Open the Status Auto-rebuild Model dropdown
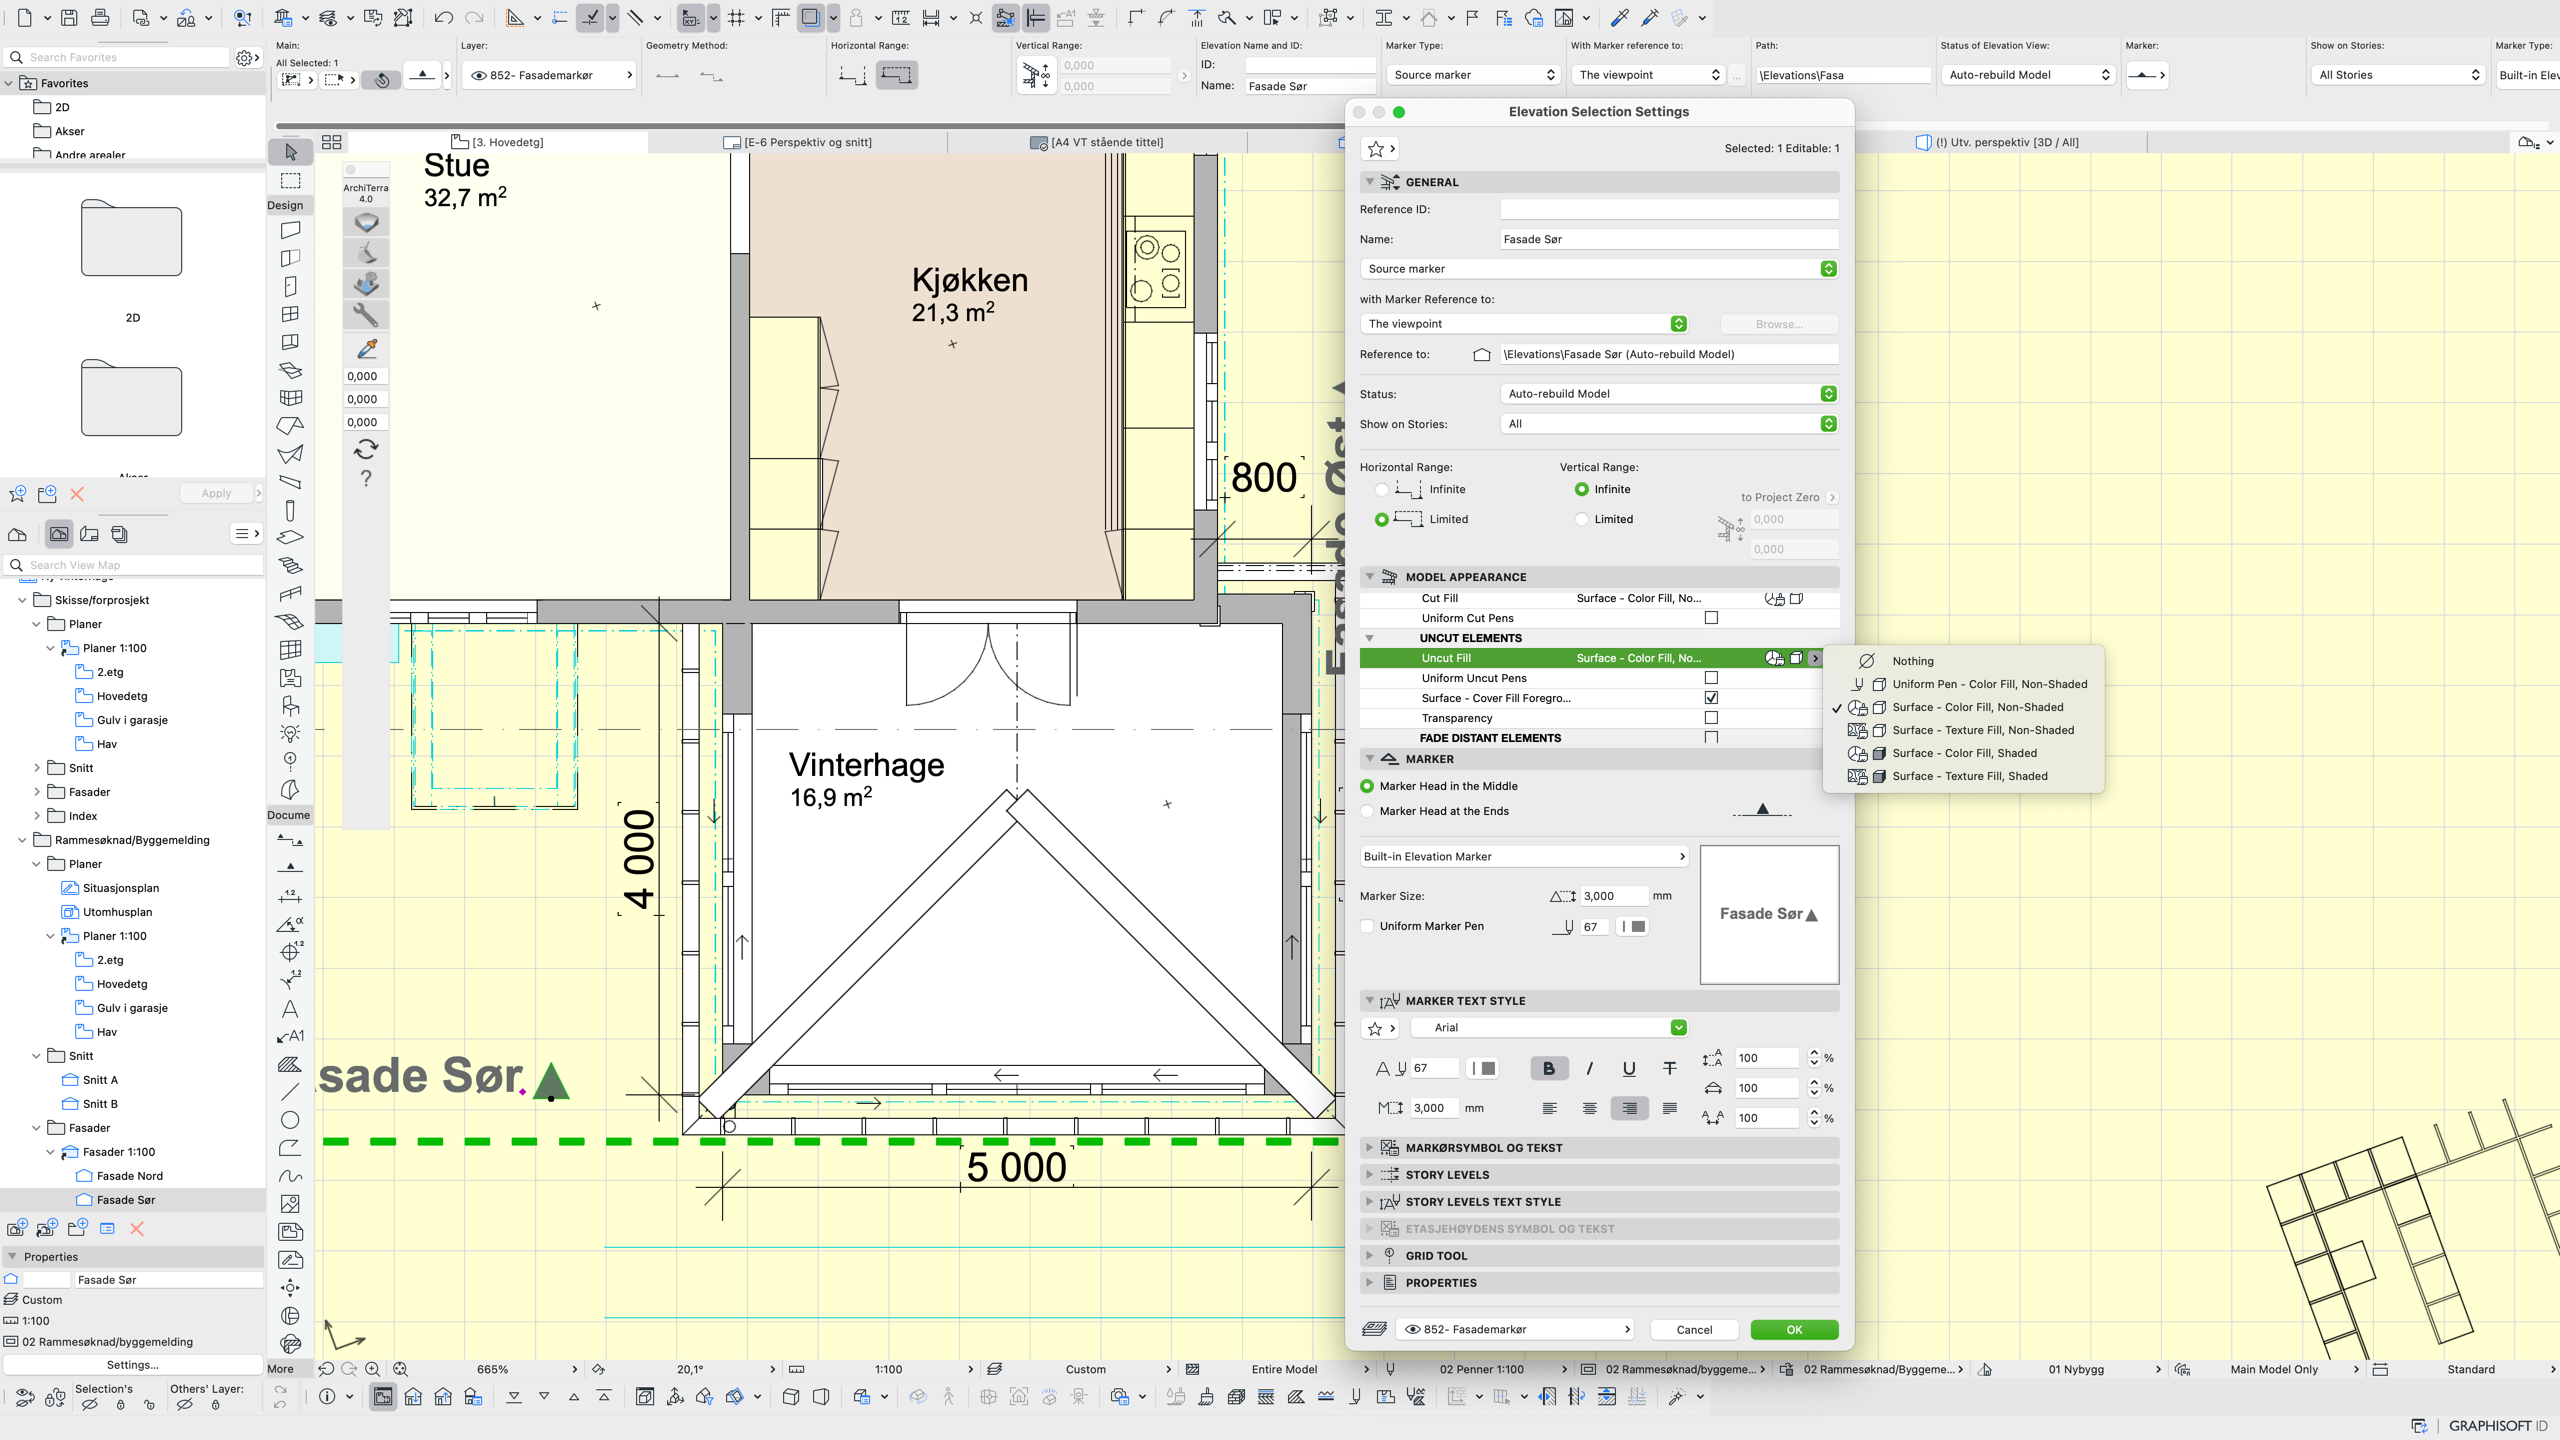The width and height of the screenshot is (2560, 1440). pyautogui.click(x=1668, y=394)
